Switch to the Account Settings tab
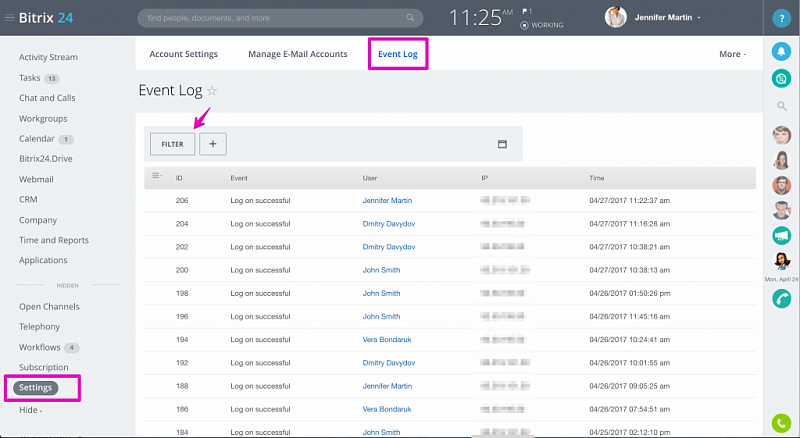Viewport: 800px width, 438px height. tap(183, 54)
